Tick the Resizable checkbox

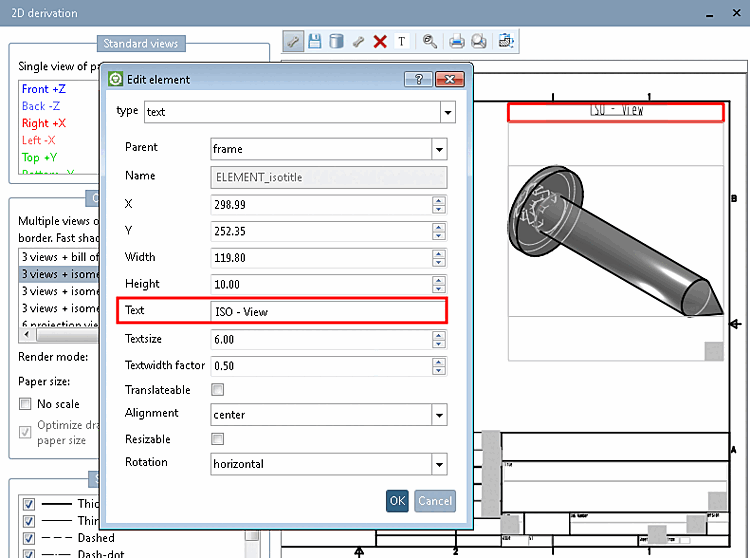tap(218, 439)
